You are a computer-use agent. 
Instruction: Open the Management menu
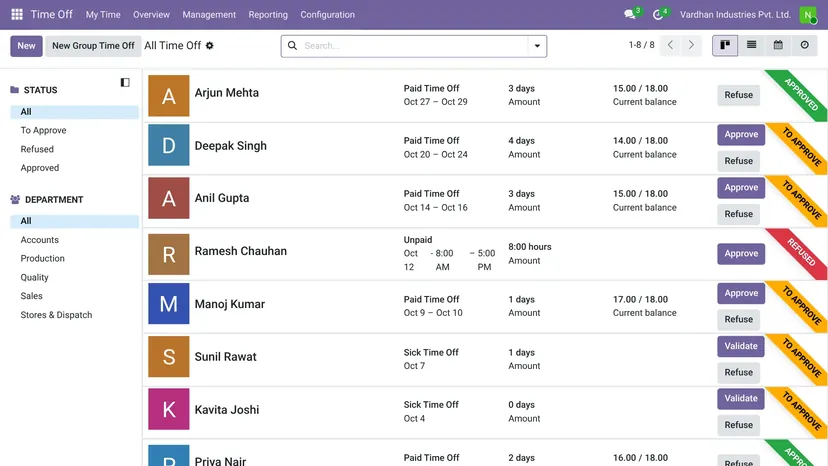click(x=209, y=15)
